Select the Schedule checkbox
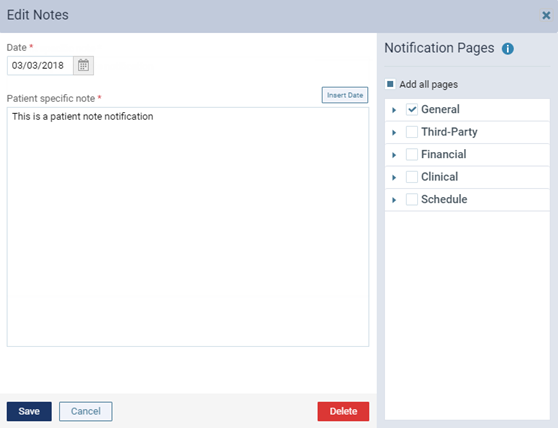Screen dimensions: 558x428 click(412, 199)
